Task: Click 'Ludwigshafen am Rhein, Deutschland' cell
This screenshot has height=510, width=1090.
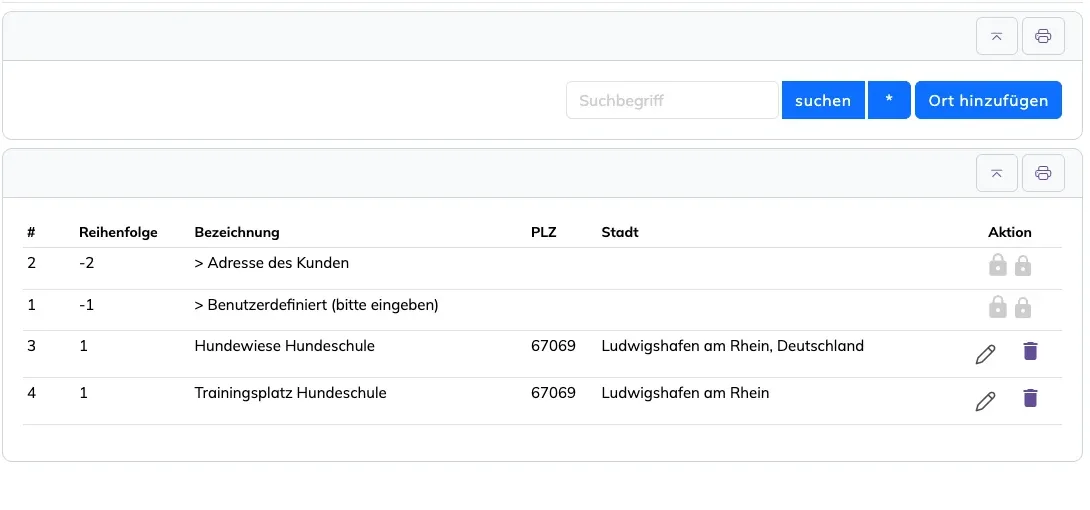Action: pos(733,345)
